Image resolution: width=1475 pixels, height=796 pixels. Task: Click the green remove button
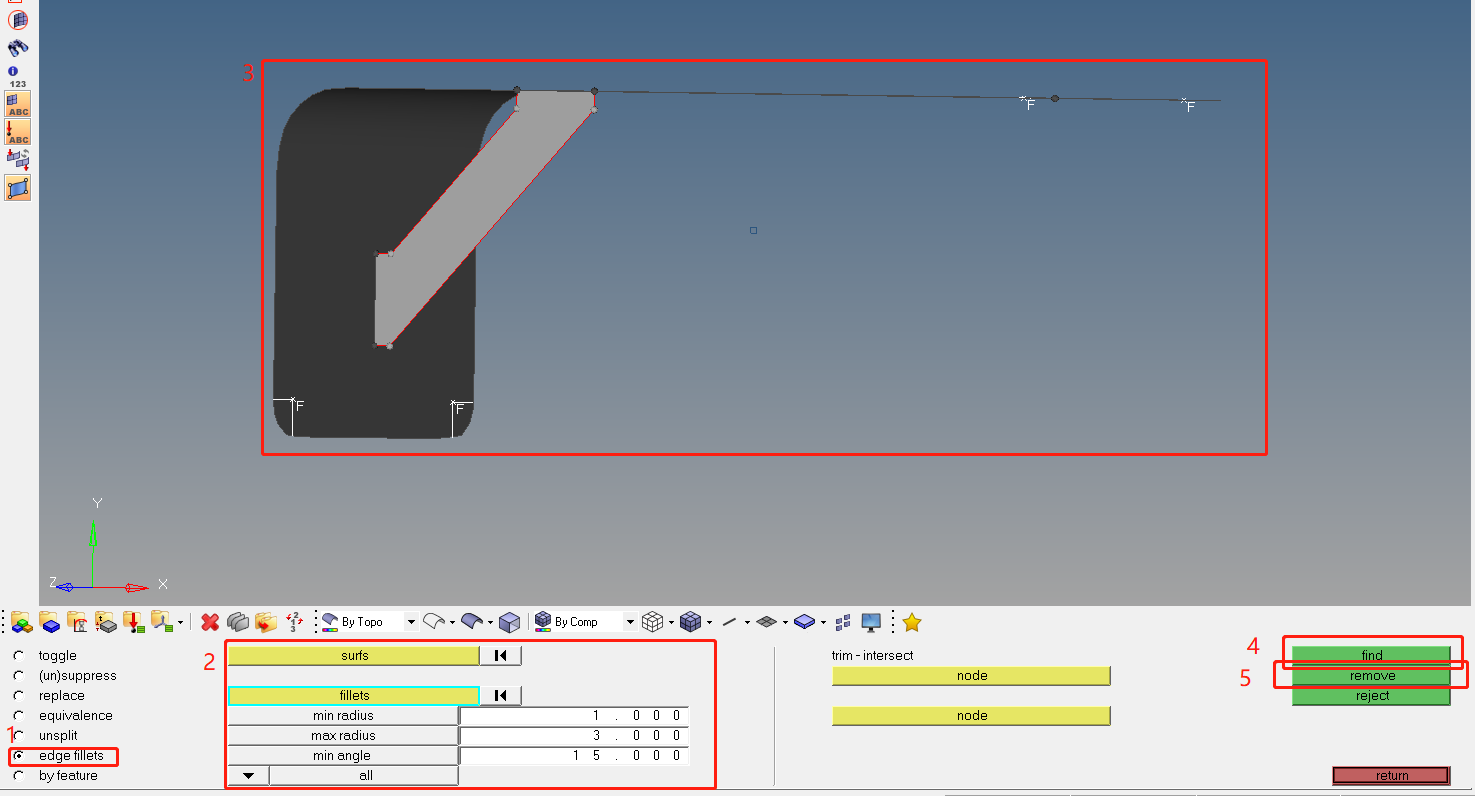[1371, 676]
